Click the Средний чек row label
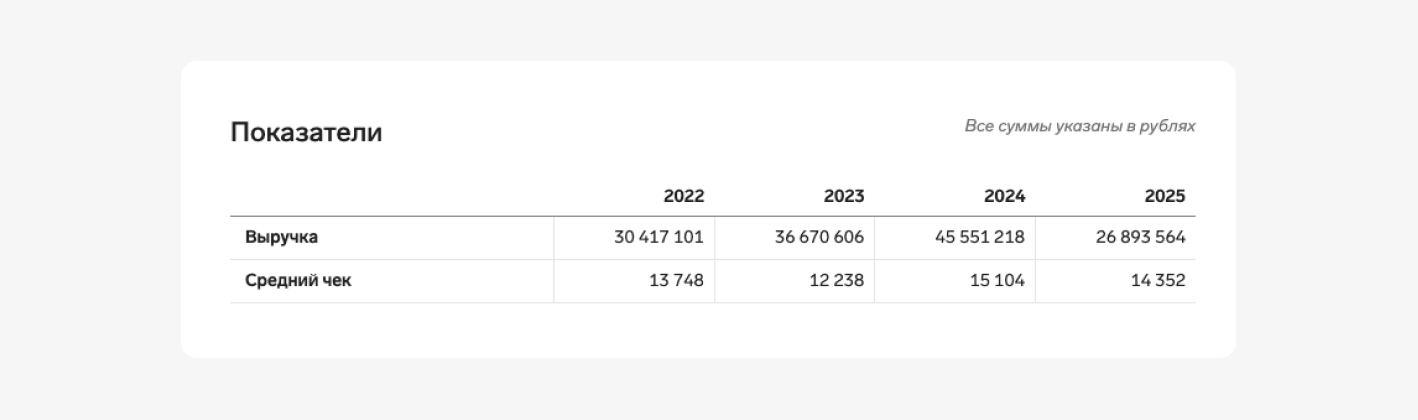The image size is (1418, 420). pos(298,281)
